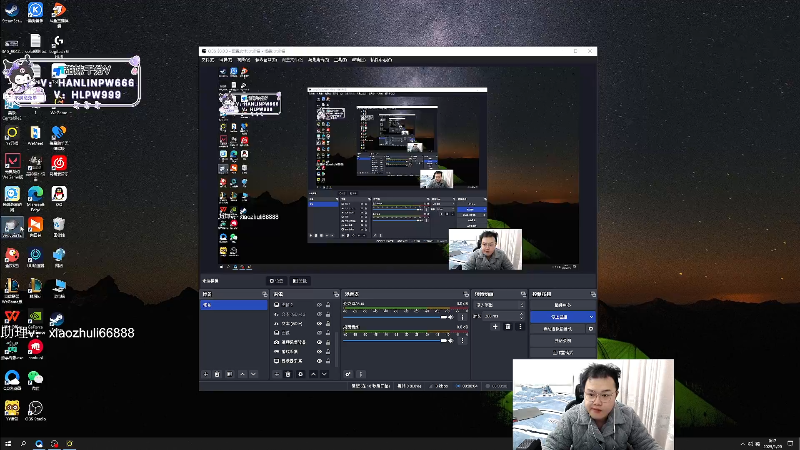800x450 pixels.
Task: Open the Docks menu in OBS menu bar
Action: 265,60
